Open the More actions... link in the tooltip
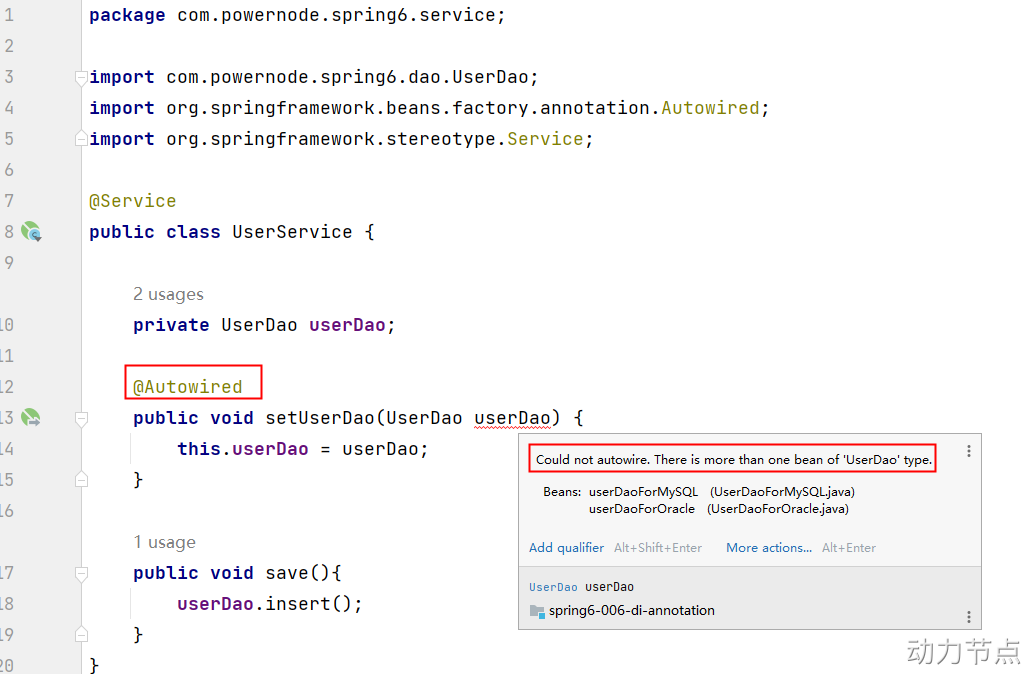This screenshot has height=674, width=1030. [x=769, y=547]
